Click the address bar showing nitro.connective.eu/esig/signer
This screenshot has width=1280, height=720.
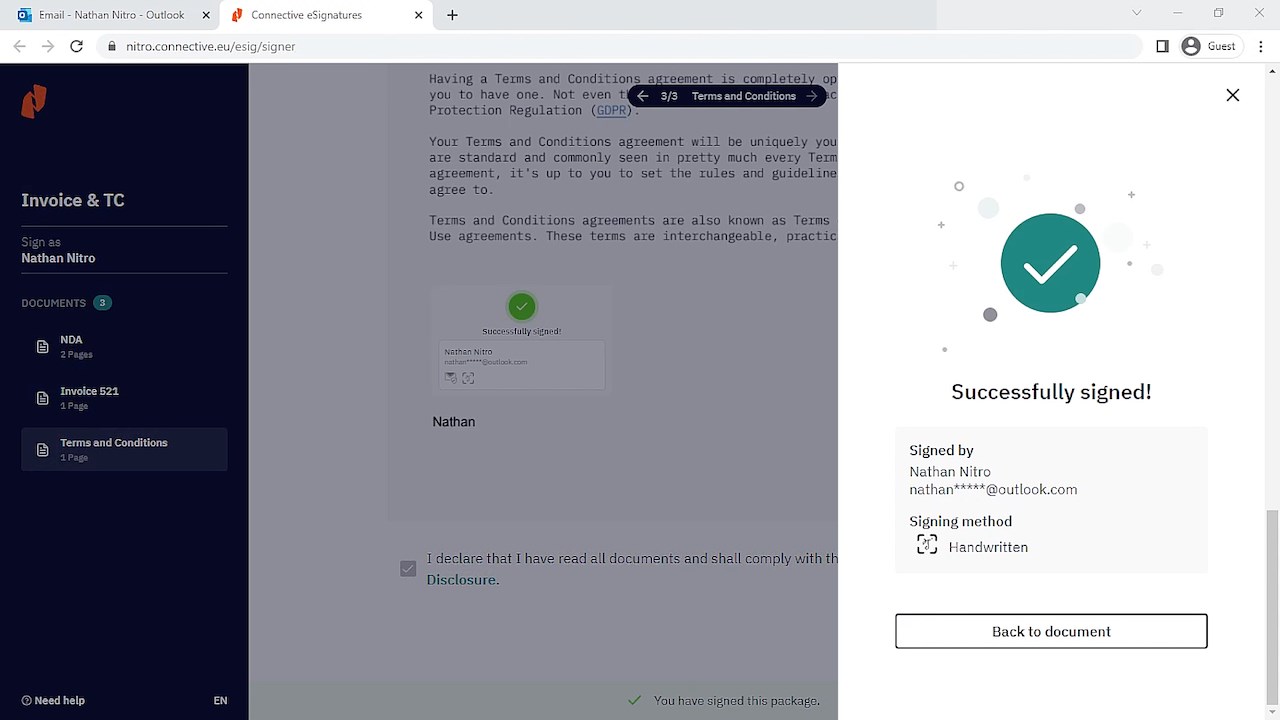(x=210, y=46)
